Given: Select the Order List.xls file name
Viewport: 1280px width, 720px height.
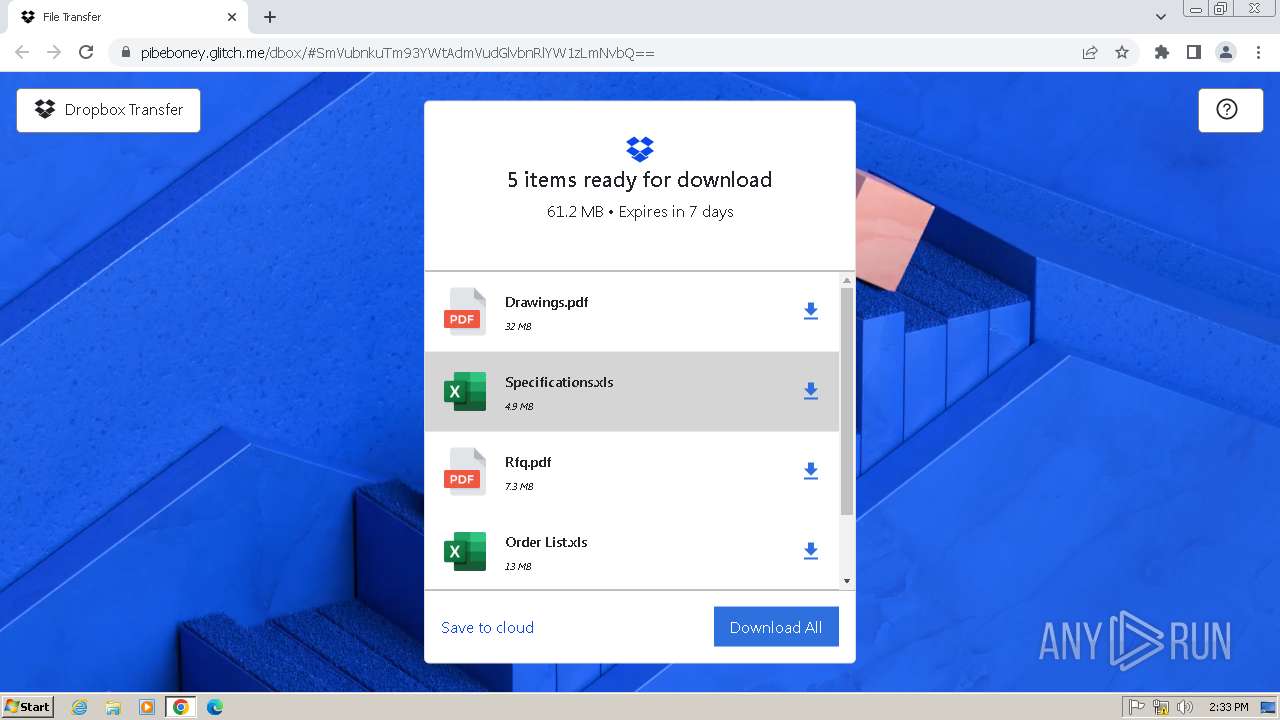Looking at the screenshot, I should [x=546, y=542].
